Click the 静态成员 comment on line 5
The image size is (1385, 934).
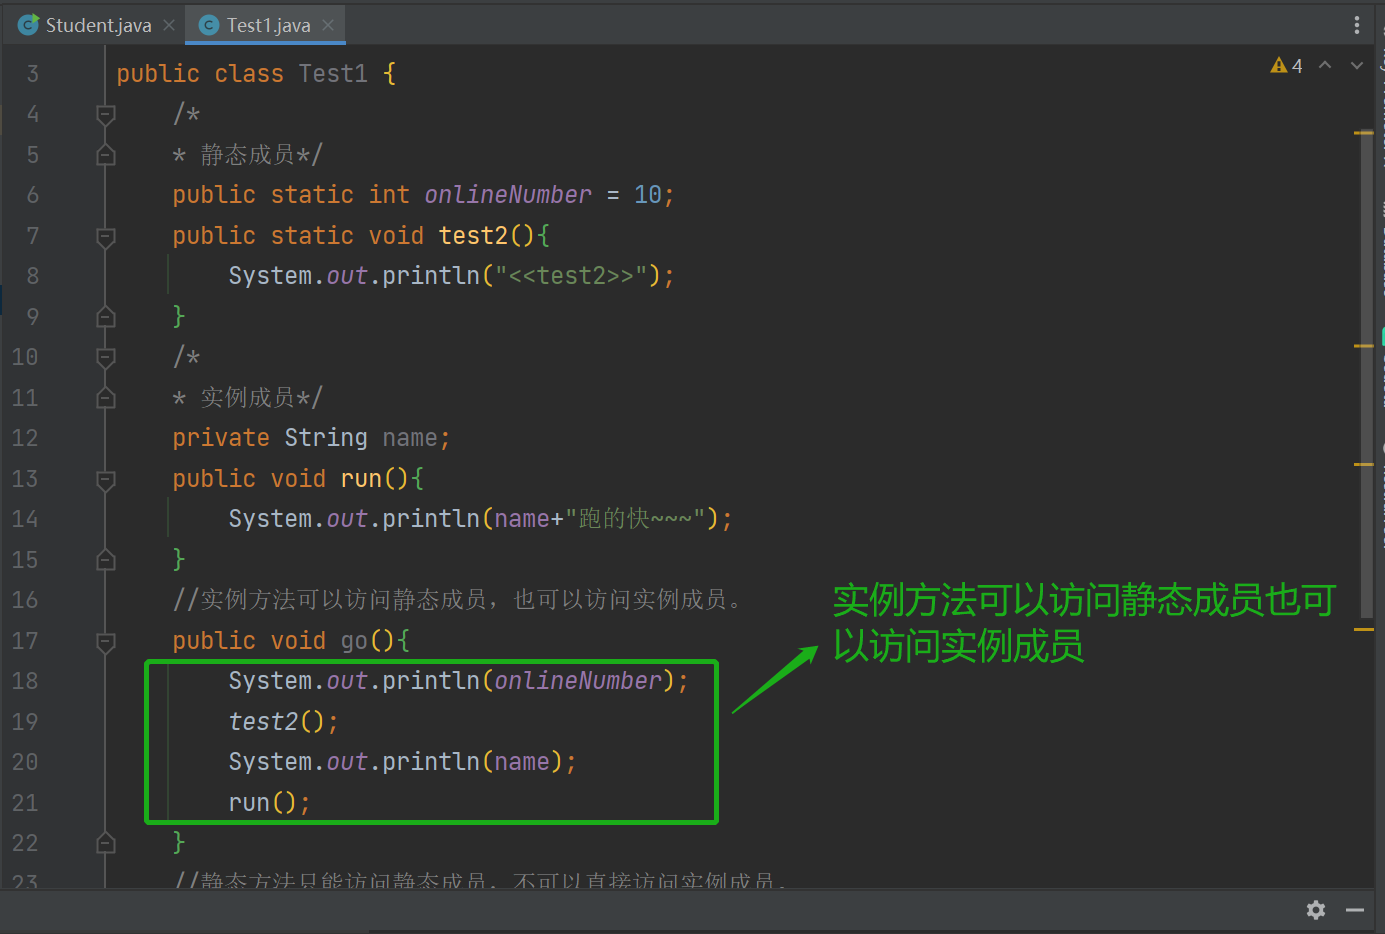247,155
